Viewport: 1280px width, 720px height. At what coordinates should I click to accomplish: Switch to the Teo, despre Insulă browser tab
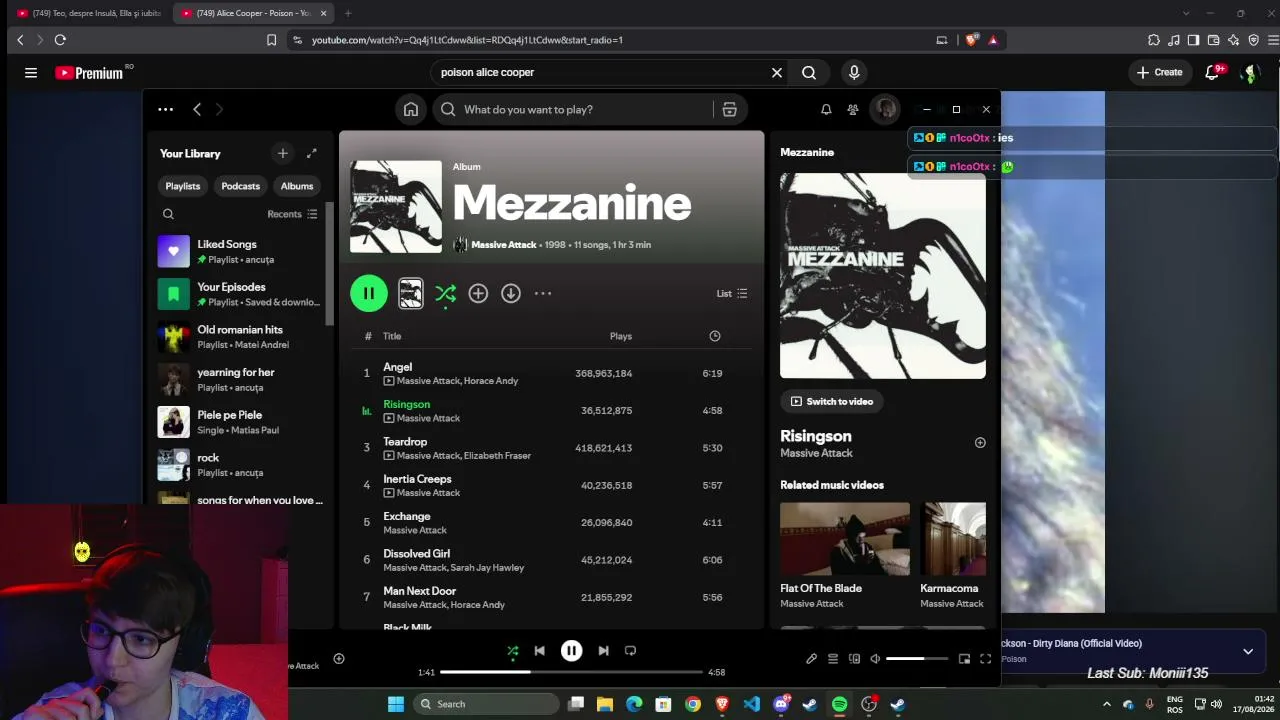87,13
